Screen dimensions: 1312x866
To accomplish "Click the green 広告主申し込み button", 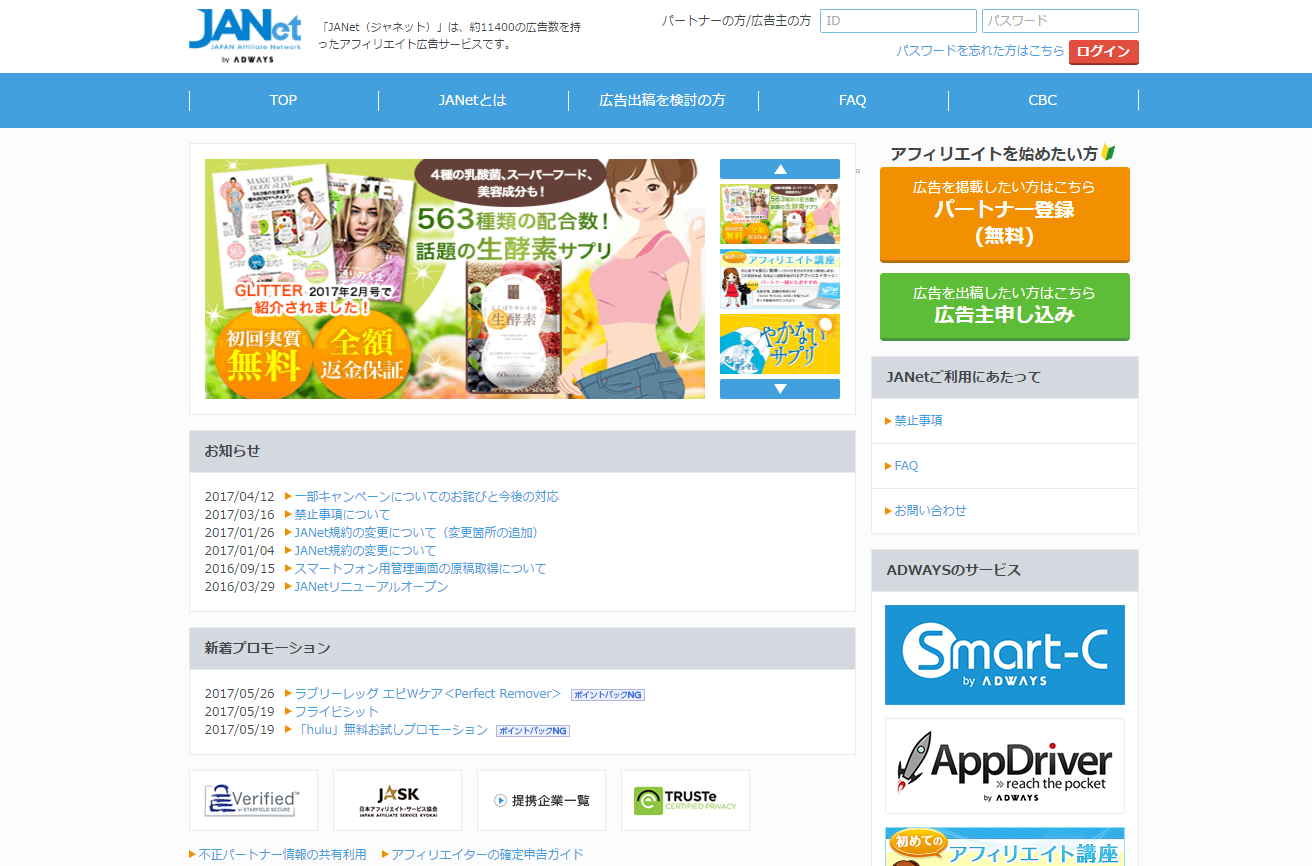I will [1004, 305].
